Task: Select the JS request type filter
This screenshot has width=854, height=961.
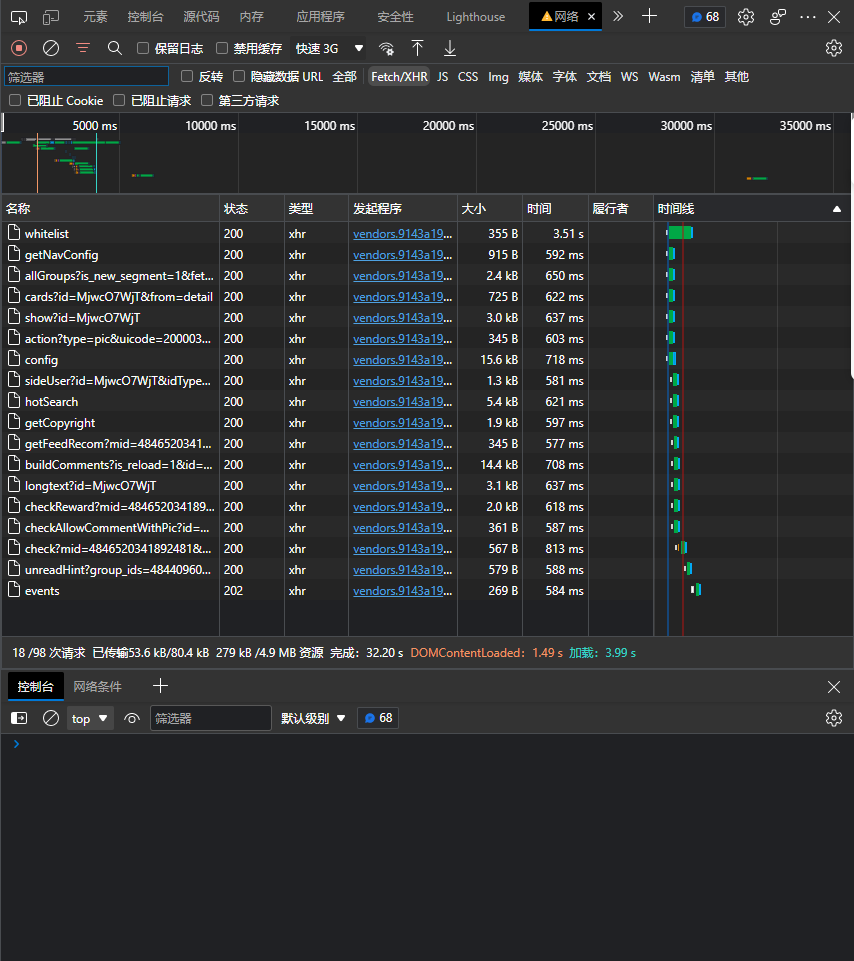Action: point(443,77)
